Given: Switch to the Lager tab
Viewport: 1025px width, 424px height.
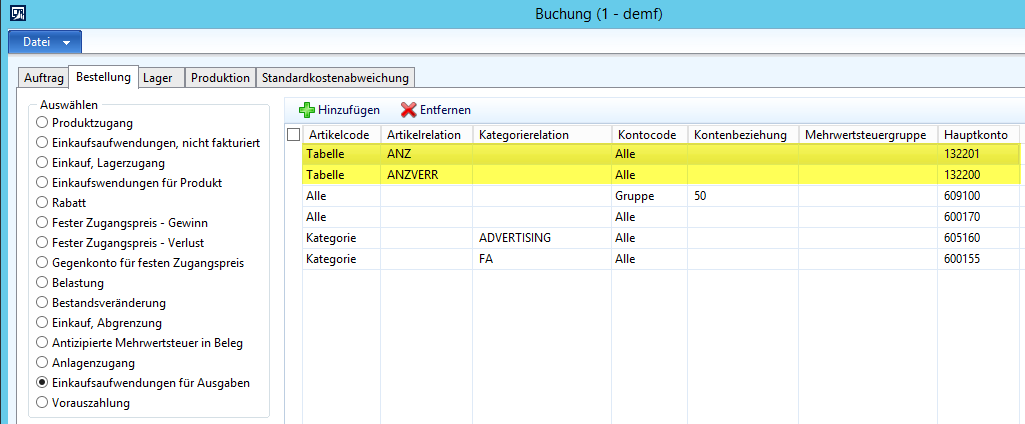Looking at the screenshot, I should coord(158,78).
